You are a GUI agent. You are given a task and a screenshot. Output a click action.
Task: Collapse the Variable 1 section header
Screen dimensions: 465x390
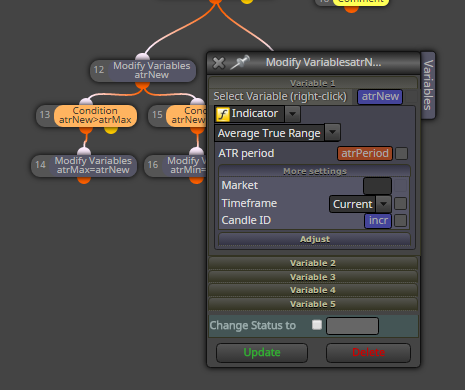pyautogui.click(x=313, y=83)
